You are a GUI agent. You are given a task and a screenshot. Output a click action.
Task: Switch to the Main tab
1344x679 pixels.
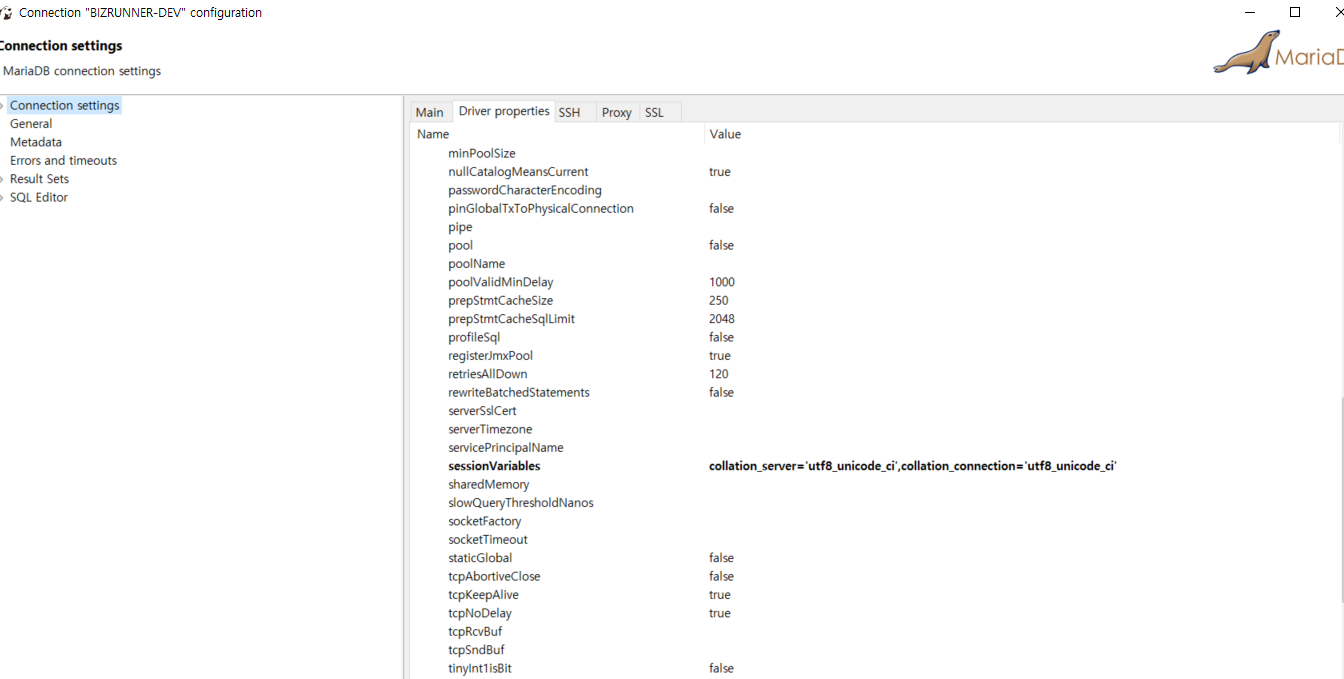pyautogui.click(x=430, y=112)
